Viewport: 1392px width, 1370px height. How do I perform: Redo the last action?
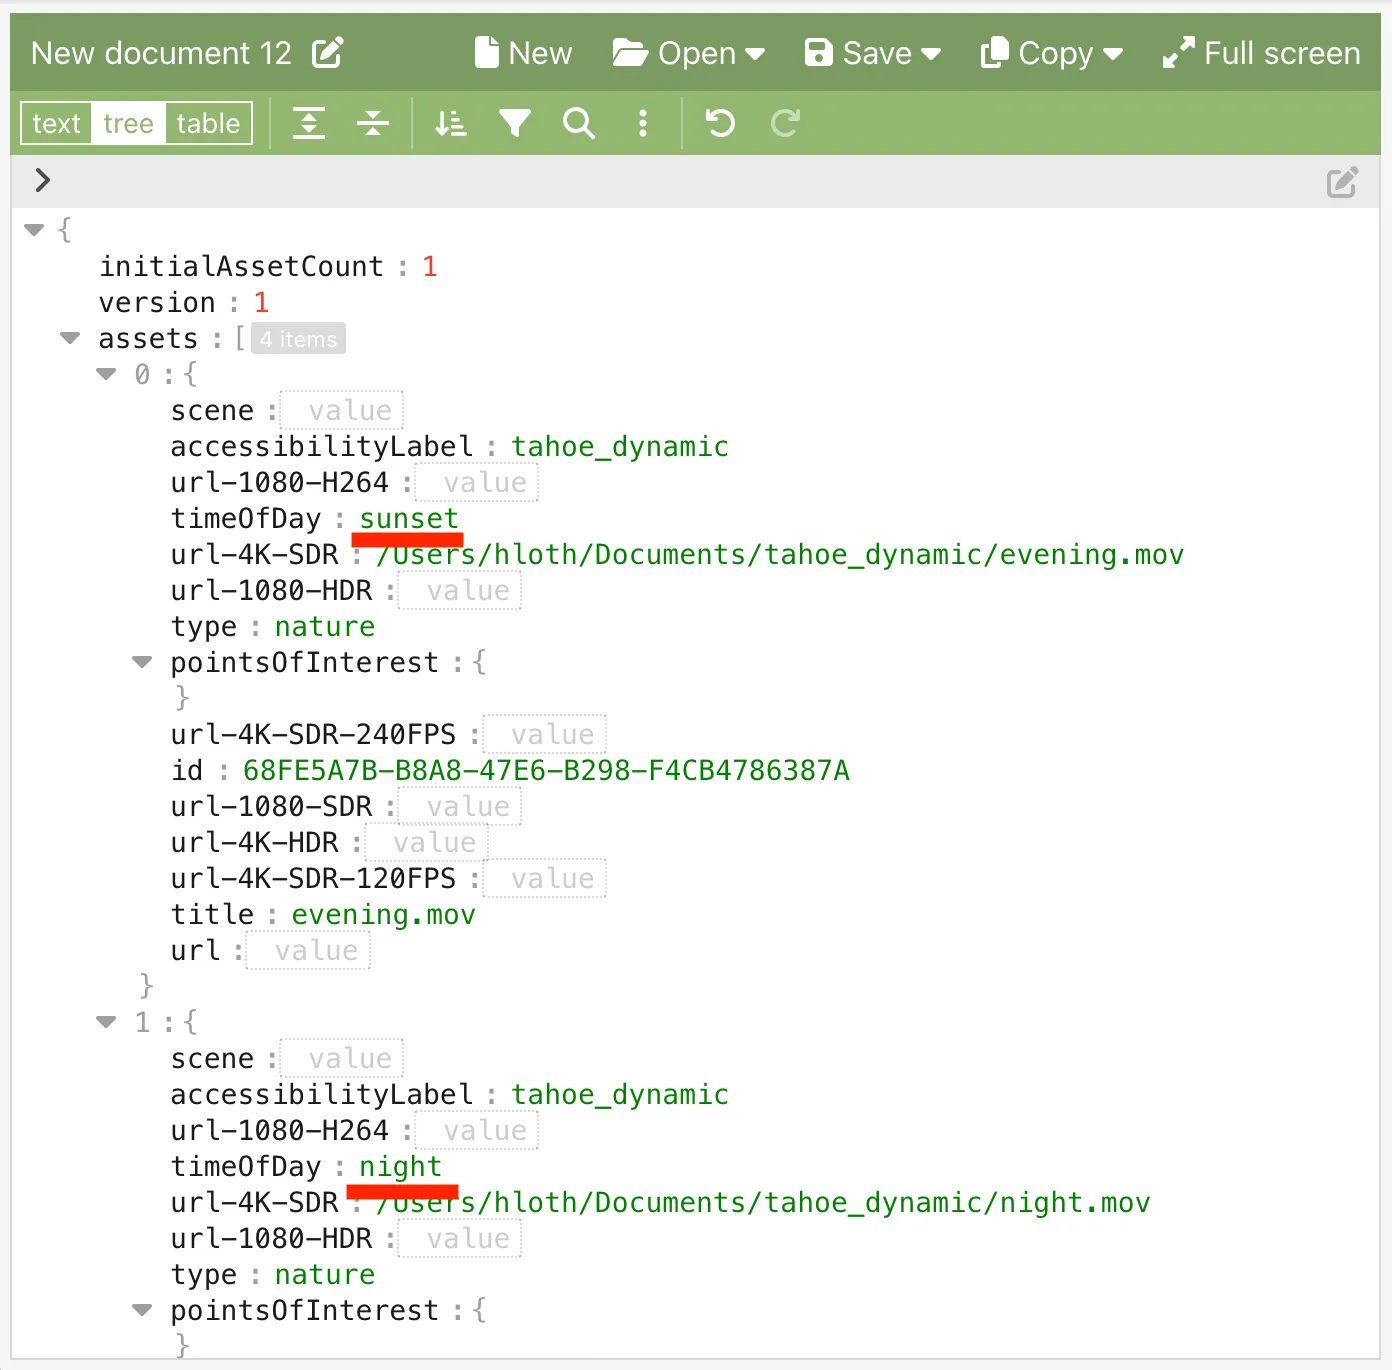[x=785, y=123]
